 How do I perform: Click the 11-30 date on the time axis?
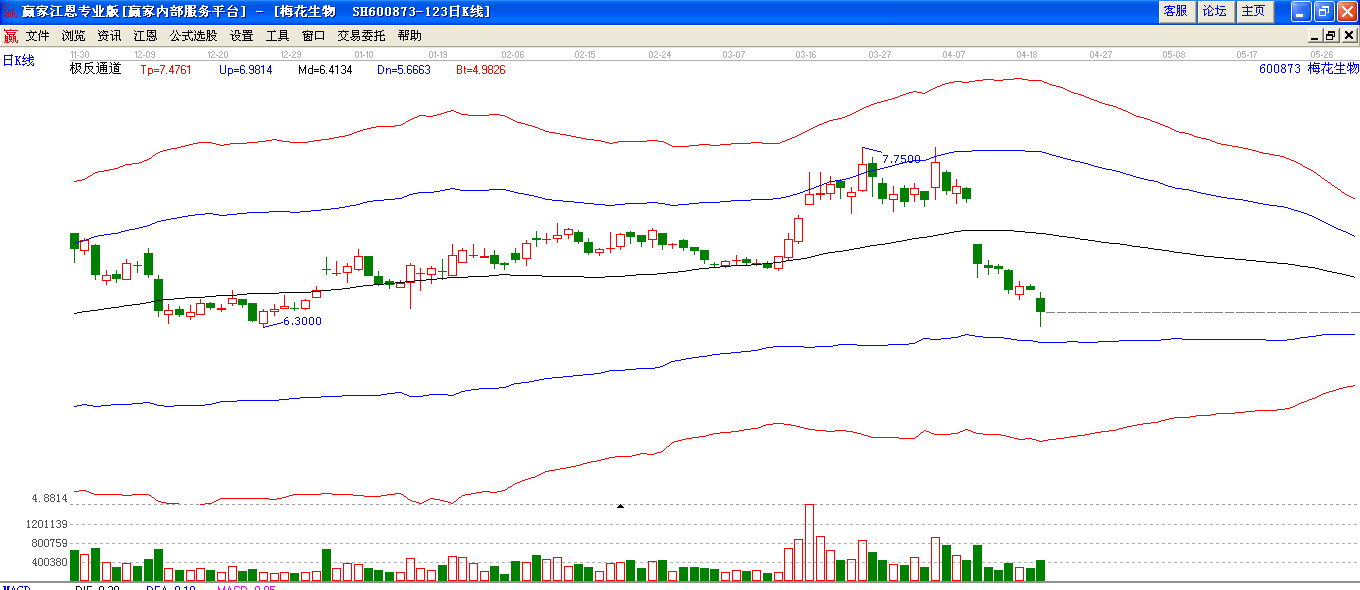point(80,54)
